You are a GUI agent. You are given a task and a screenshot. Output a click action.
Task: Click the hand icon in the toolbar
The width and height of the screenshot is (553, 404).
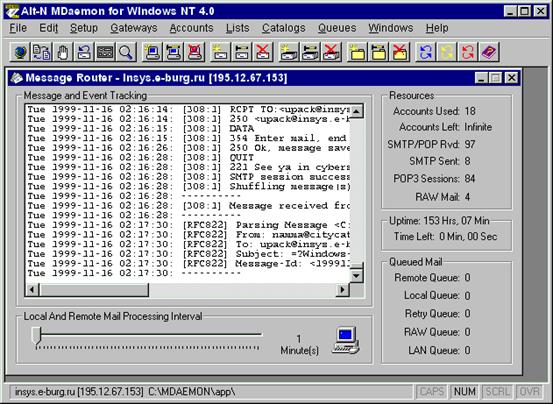tap(62, 52)
